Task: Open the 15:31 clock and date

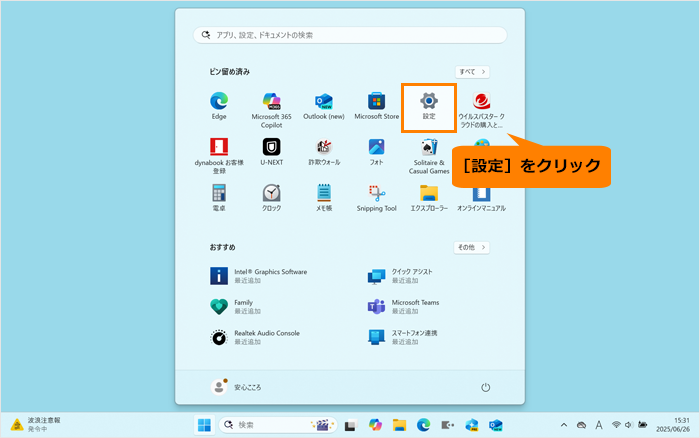Action: (672, 425)
